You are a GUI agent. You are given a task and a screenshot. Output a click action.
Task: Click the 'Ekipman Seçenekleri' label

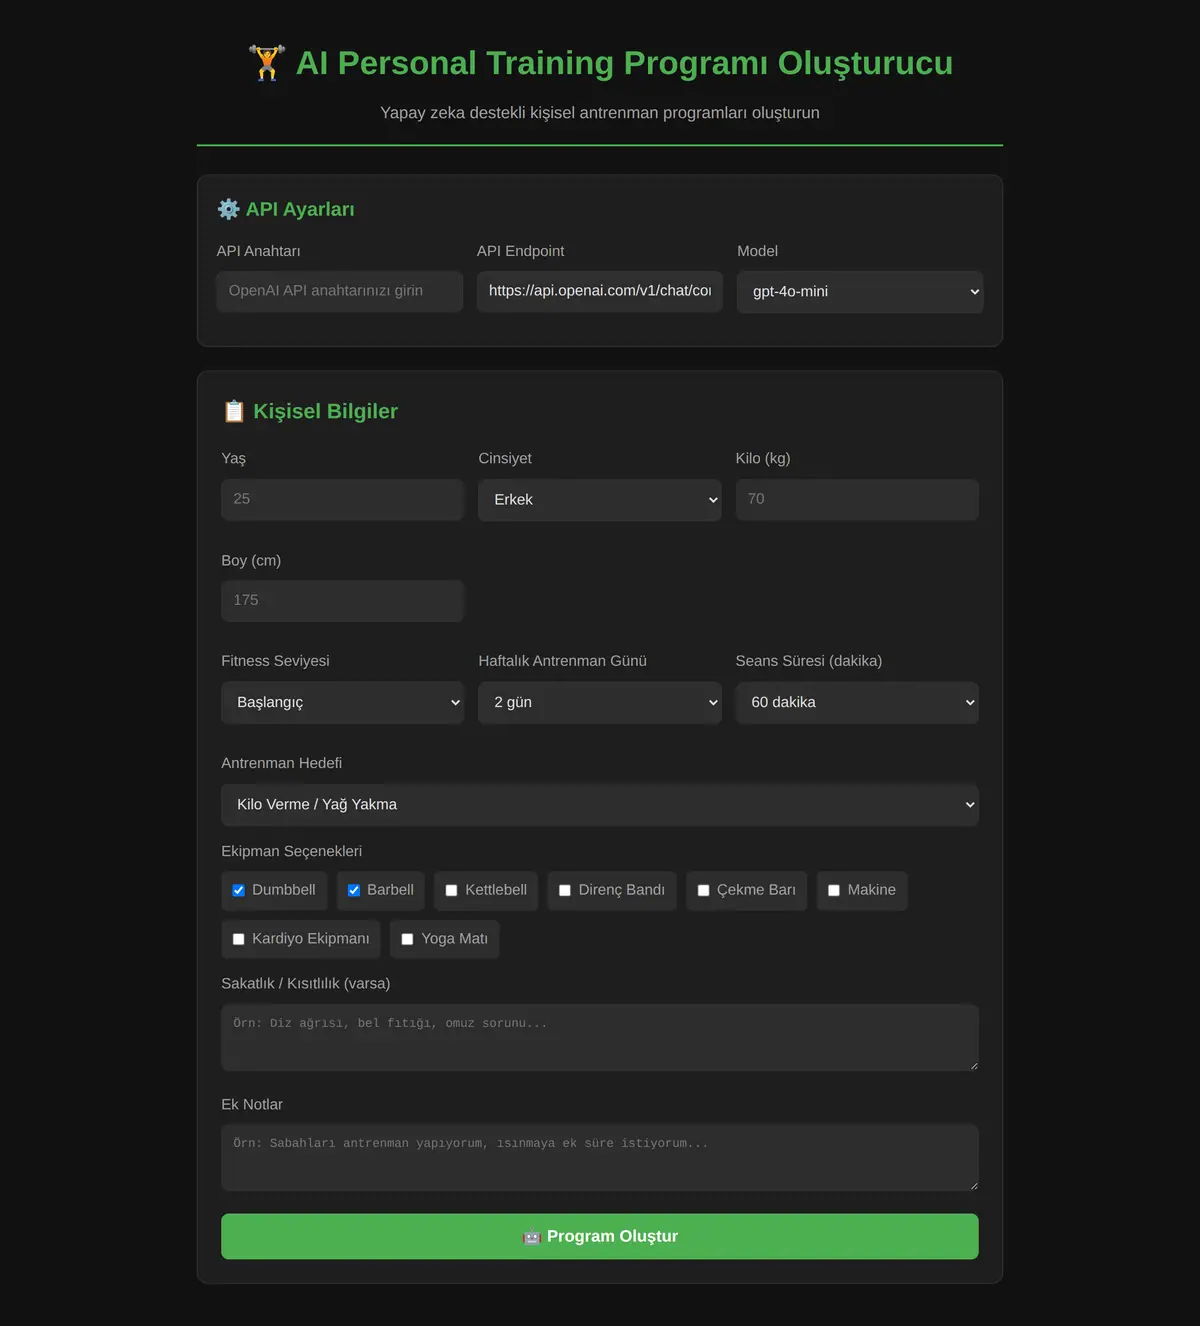[291, 851]
